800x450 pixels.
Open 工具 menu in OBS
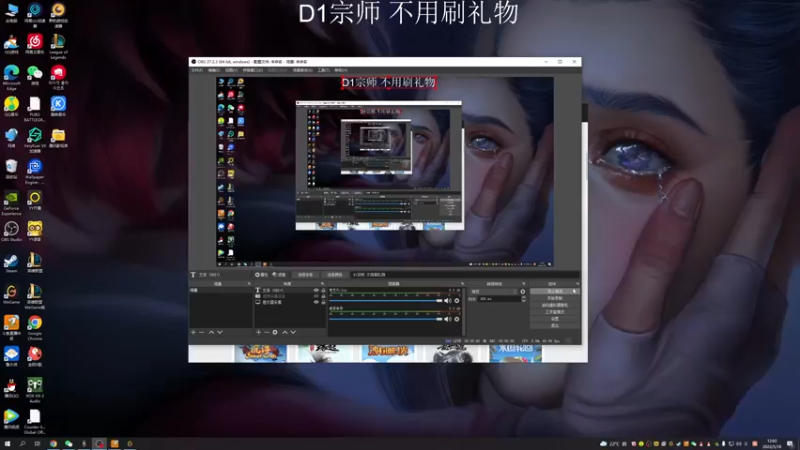tap(324, 70)
